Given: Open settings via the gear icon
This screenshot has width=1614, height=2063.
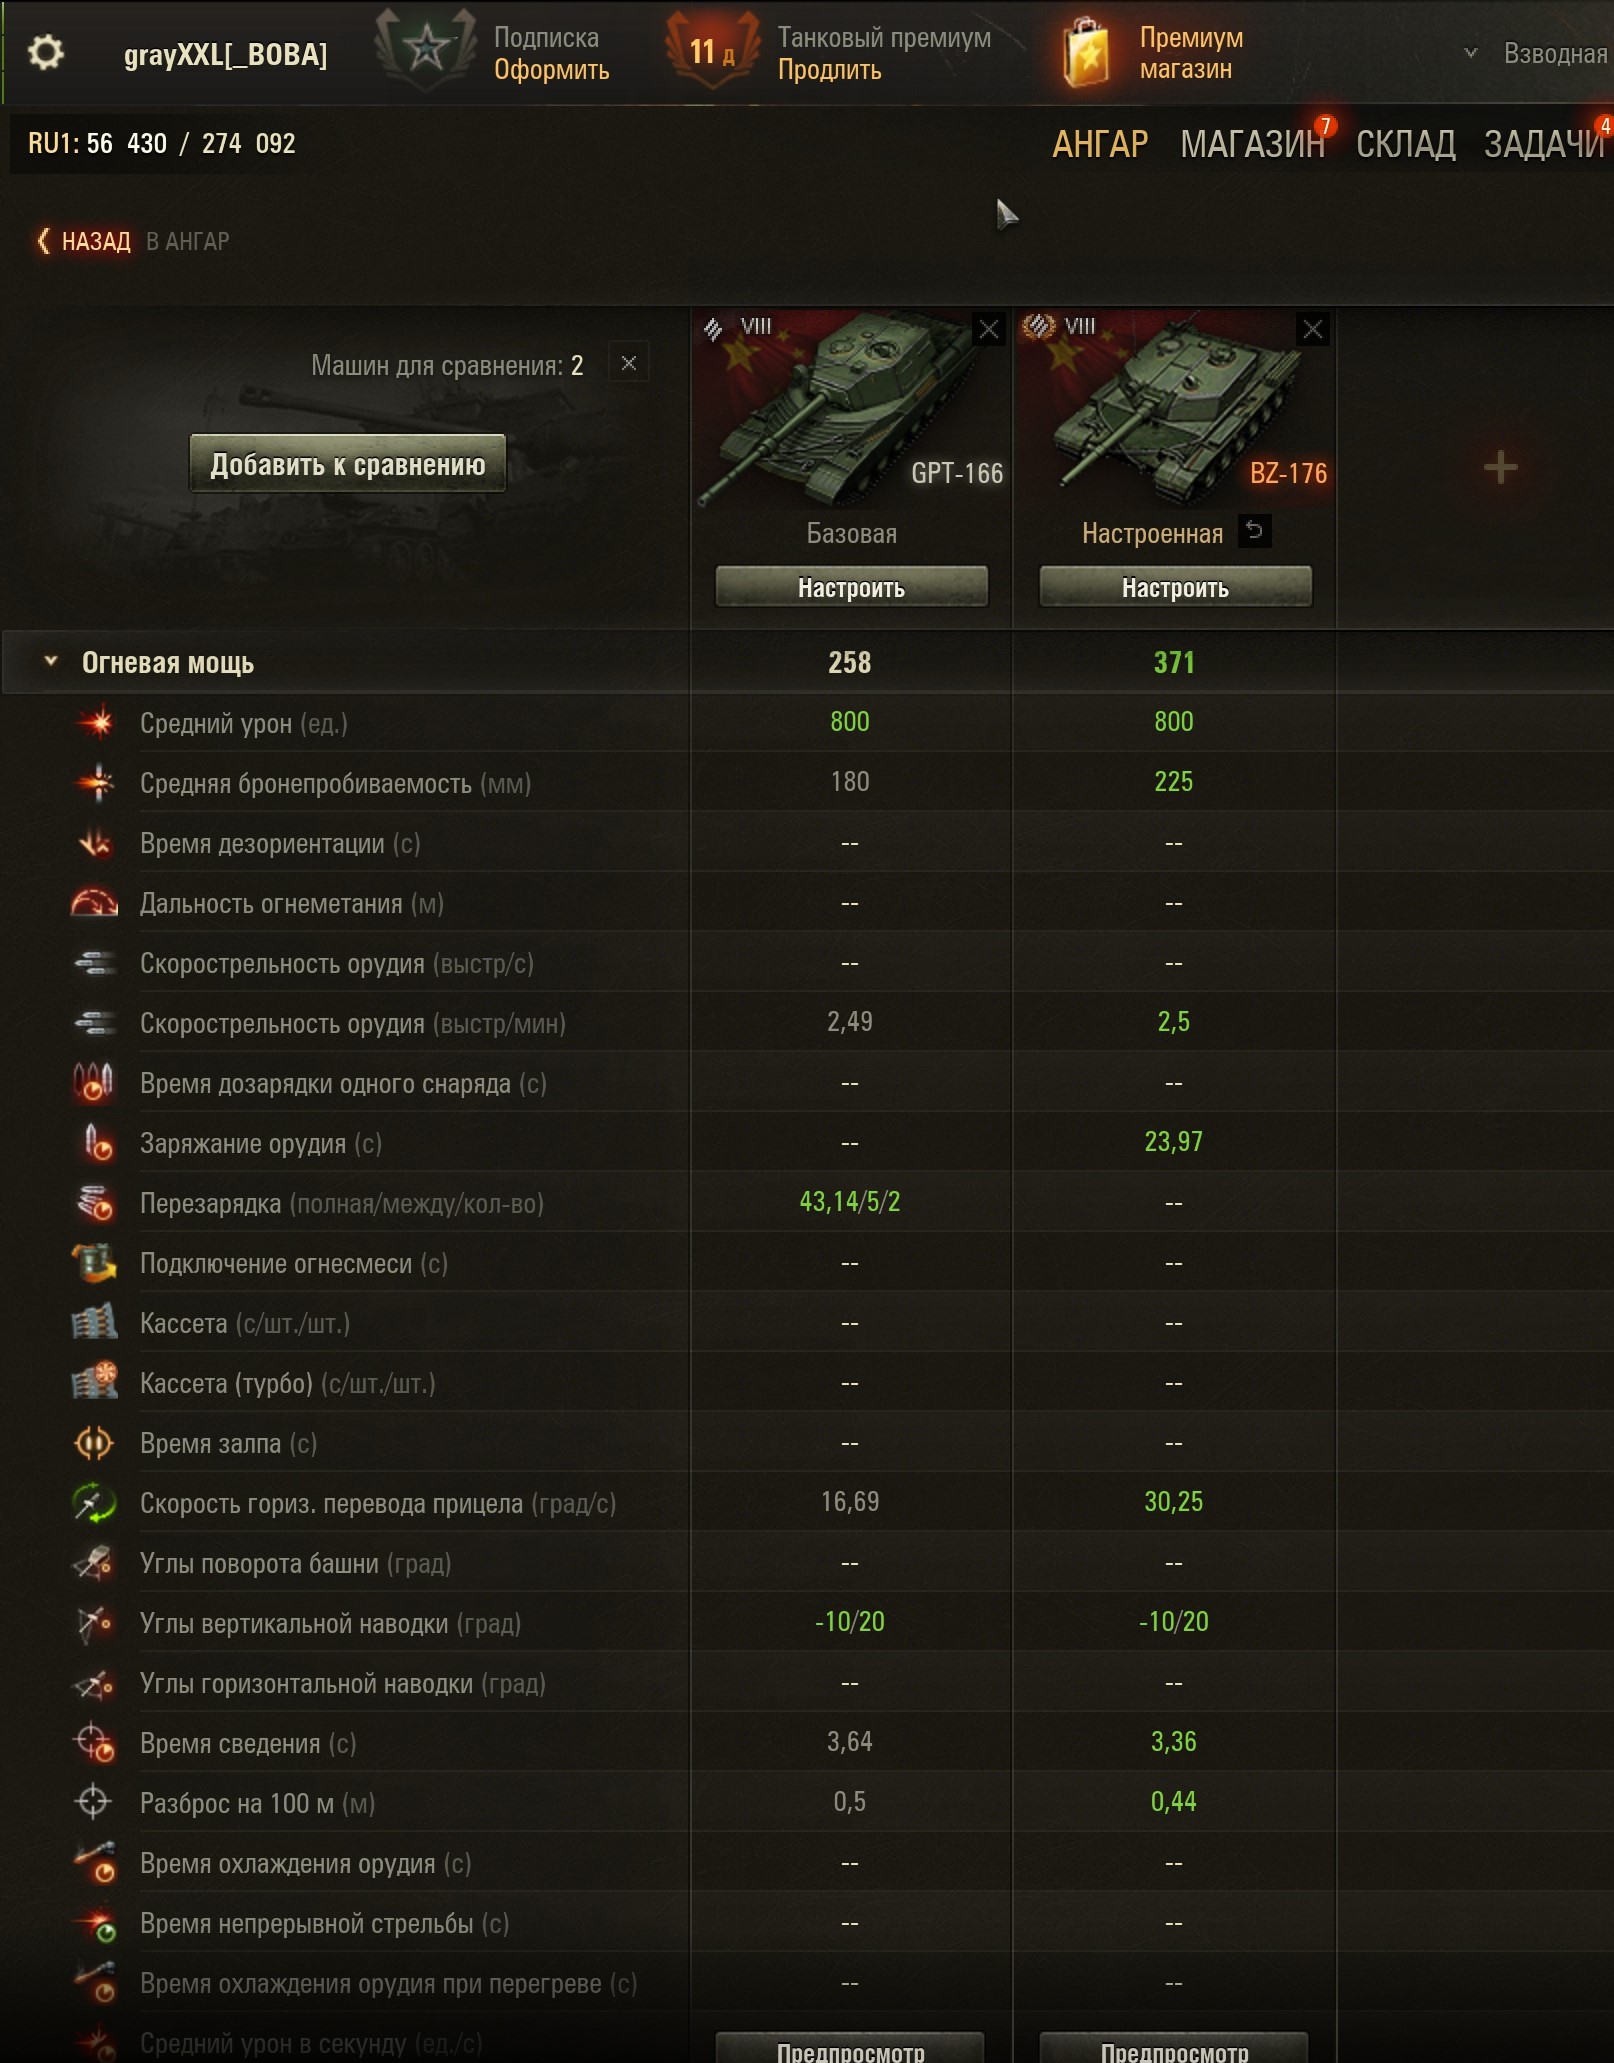Looking at the screenshot, I should click(46, 52).
